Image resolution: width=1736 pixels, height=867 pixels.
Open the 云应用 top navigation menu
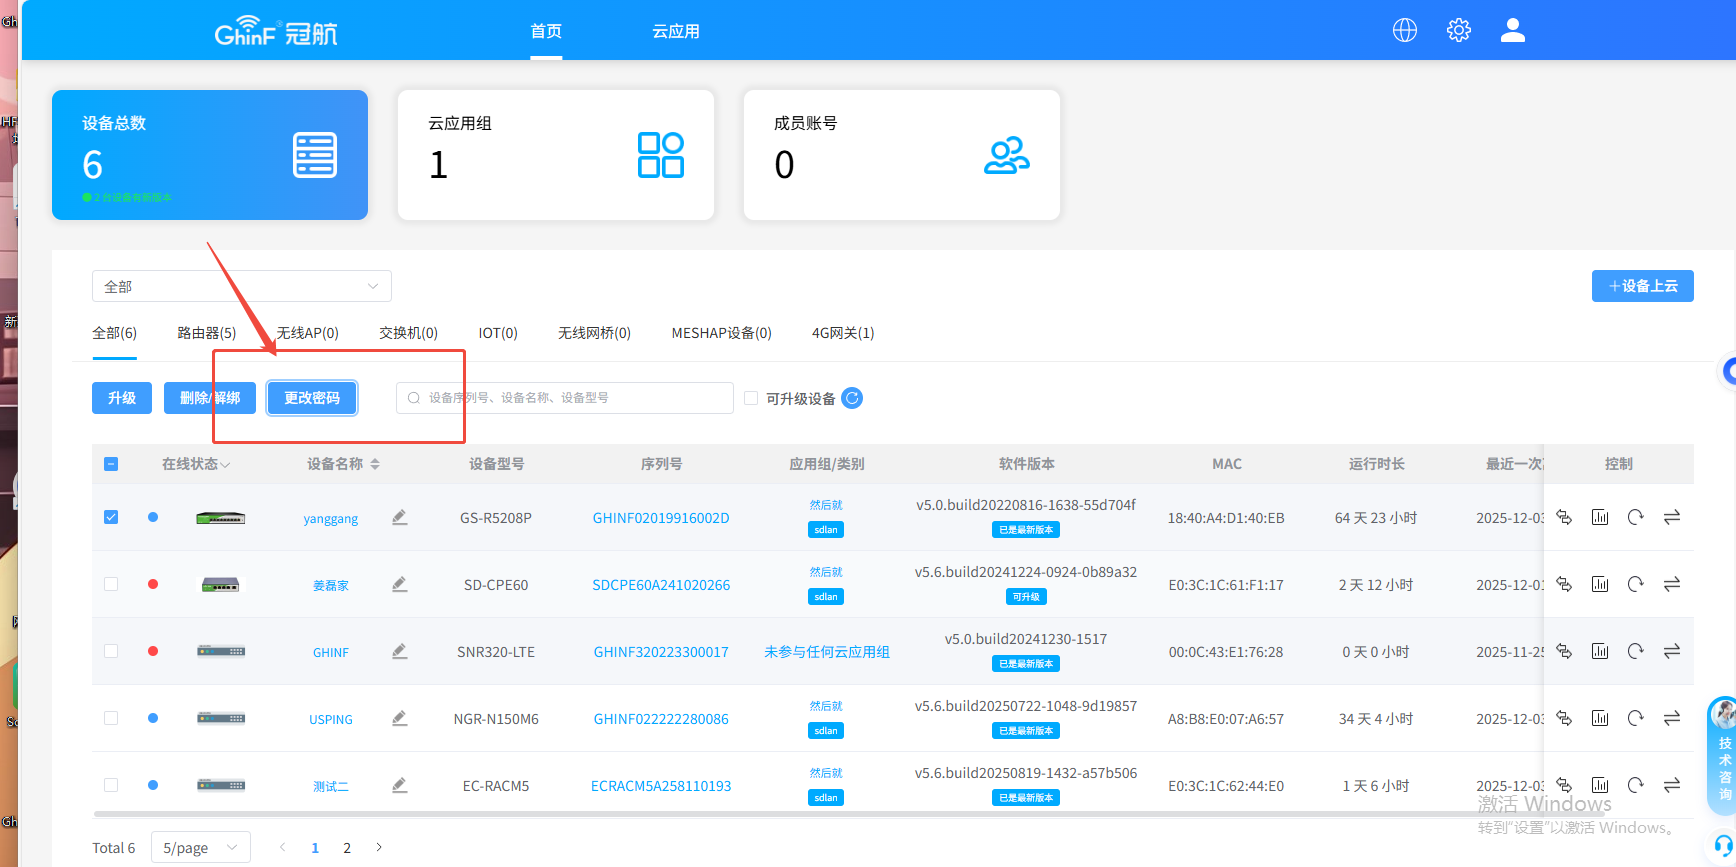click(x=676, y=31)
